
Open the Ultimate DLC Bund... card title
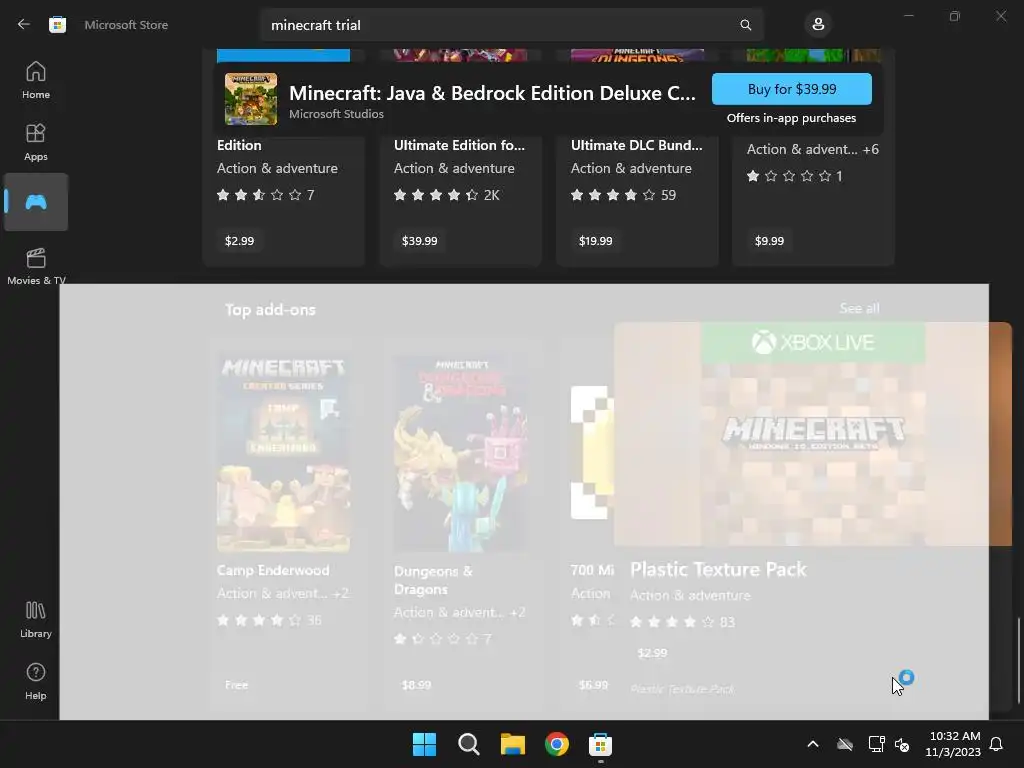pos(637,145)
